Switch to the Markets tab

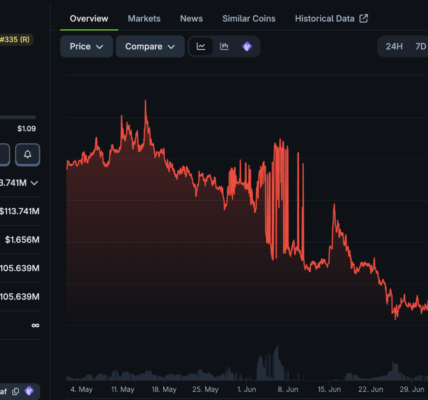[144, 19]
